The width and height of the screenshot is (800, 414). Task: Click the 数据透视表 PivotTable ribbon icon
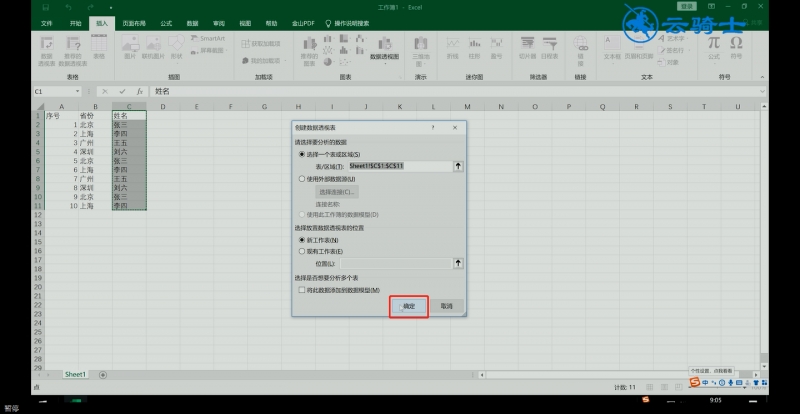pos(46,52)
